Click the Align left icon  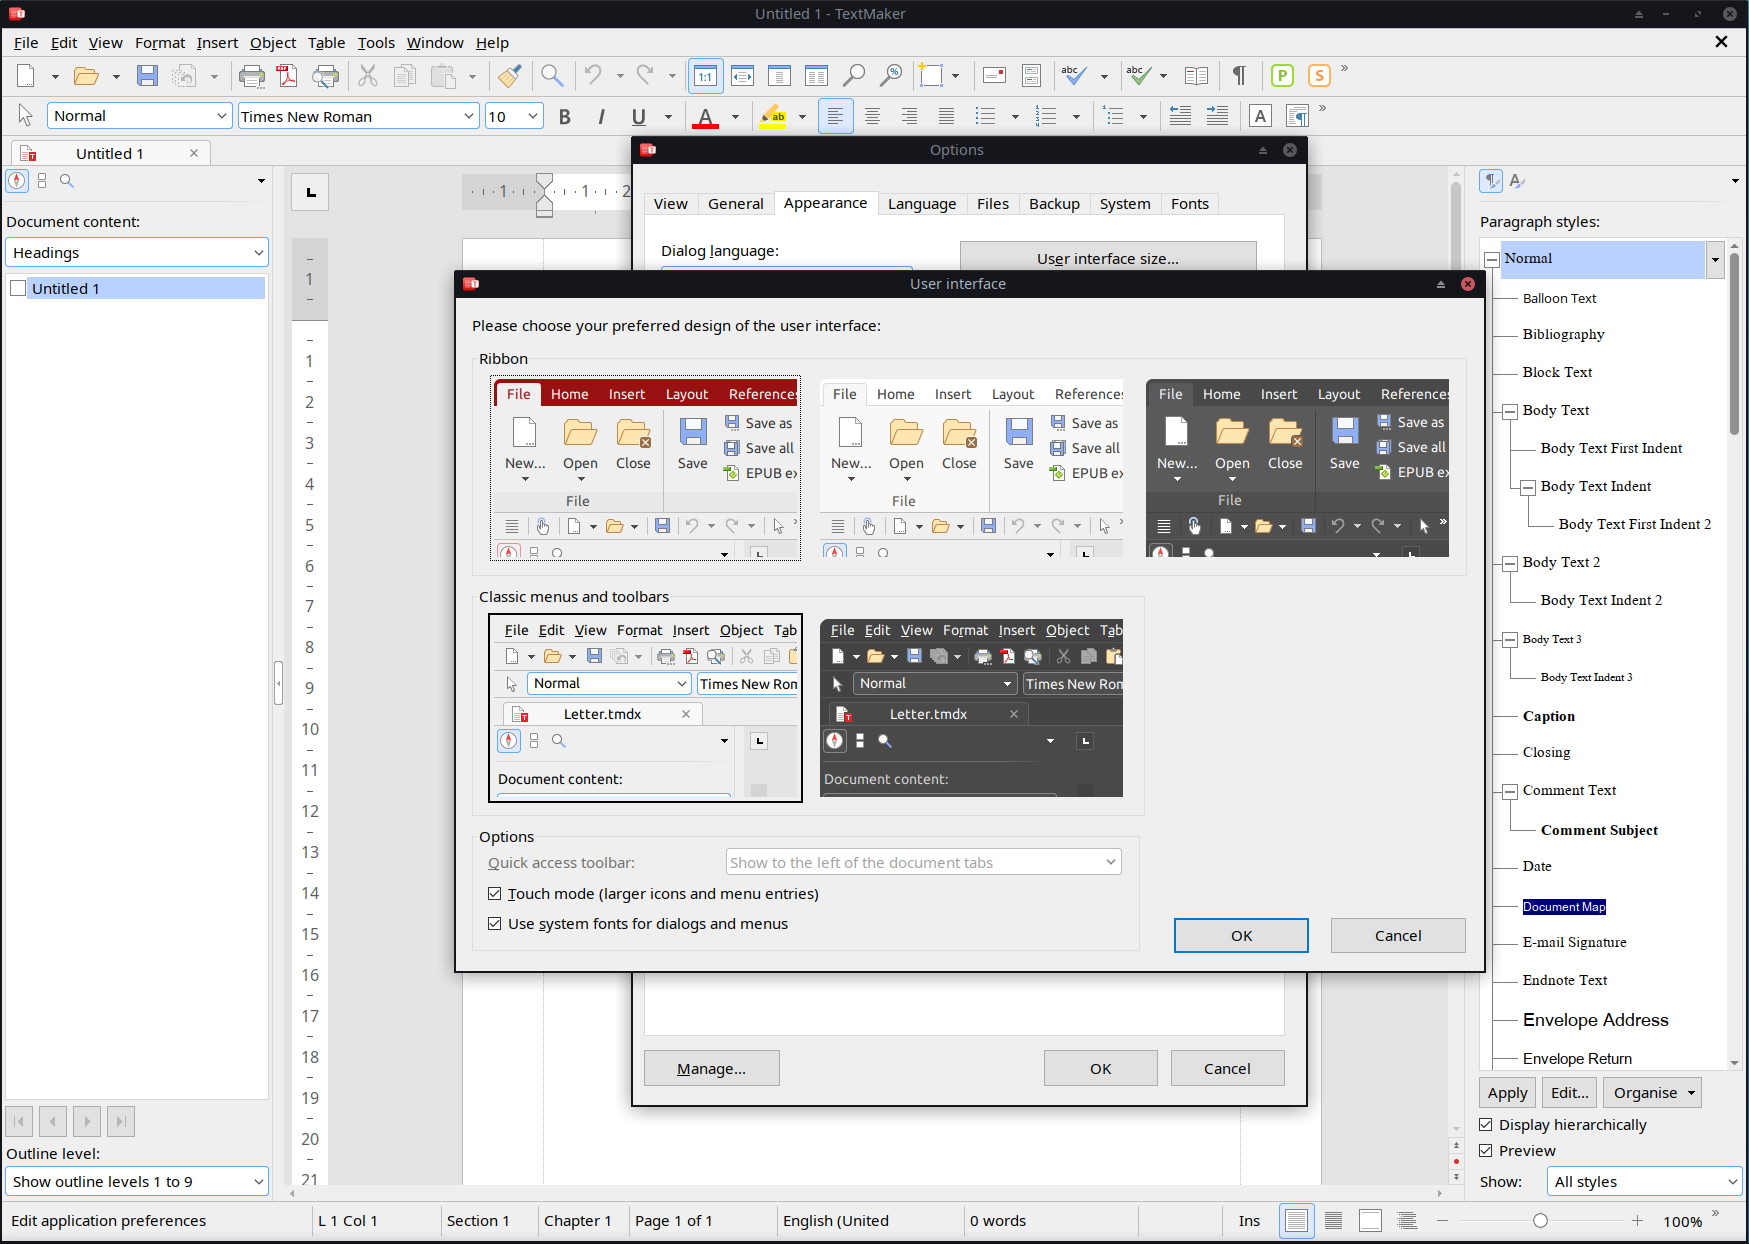click(835, 117)
